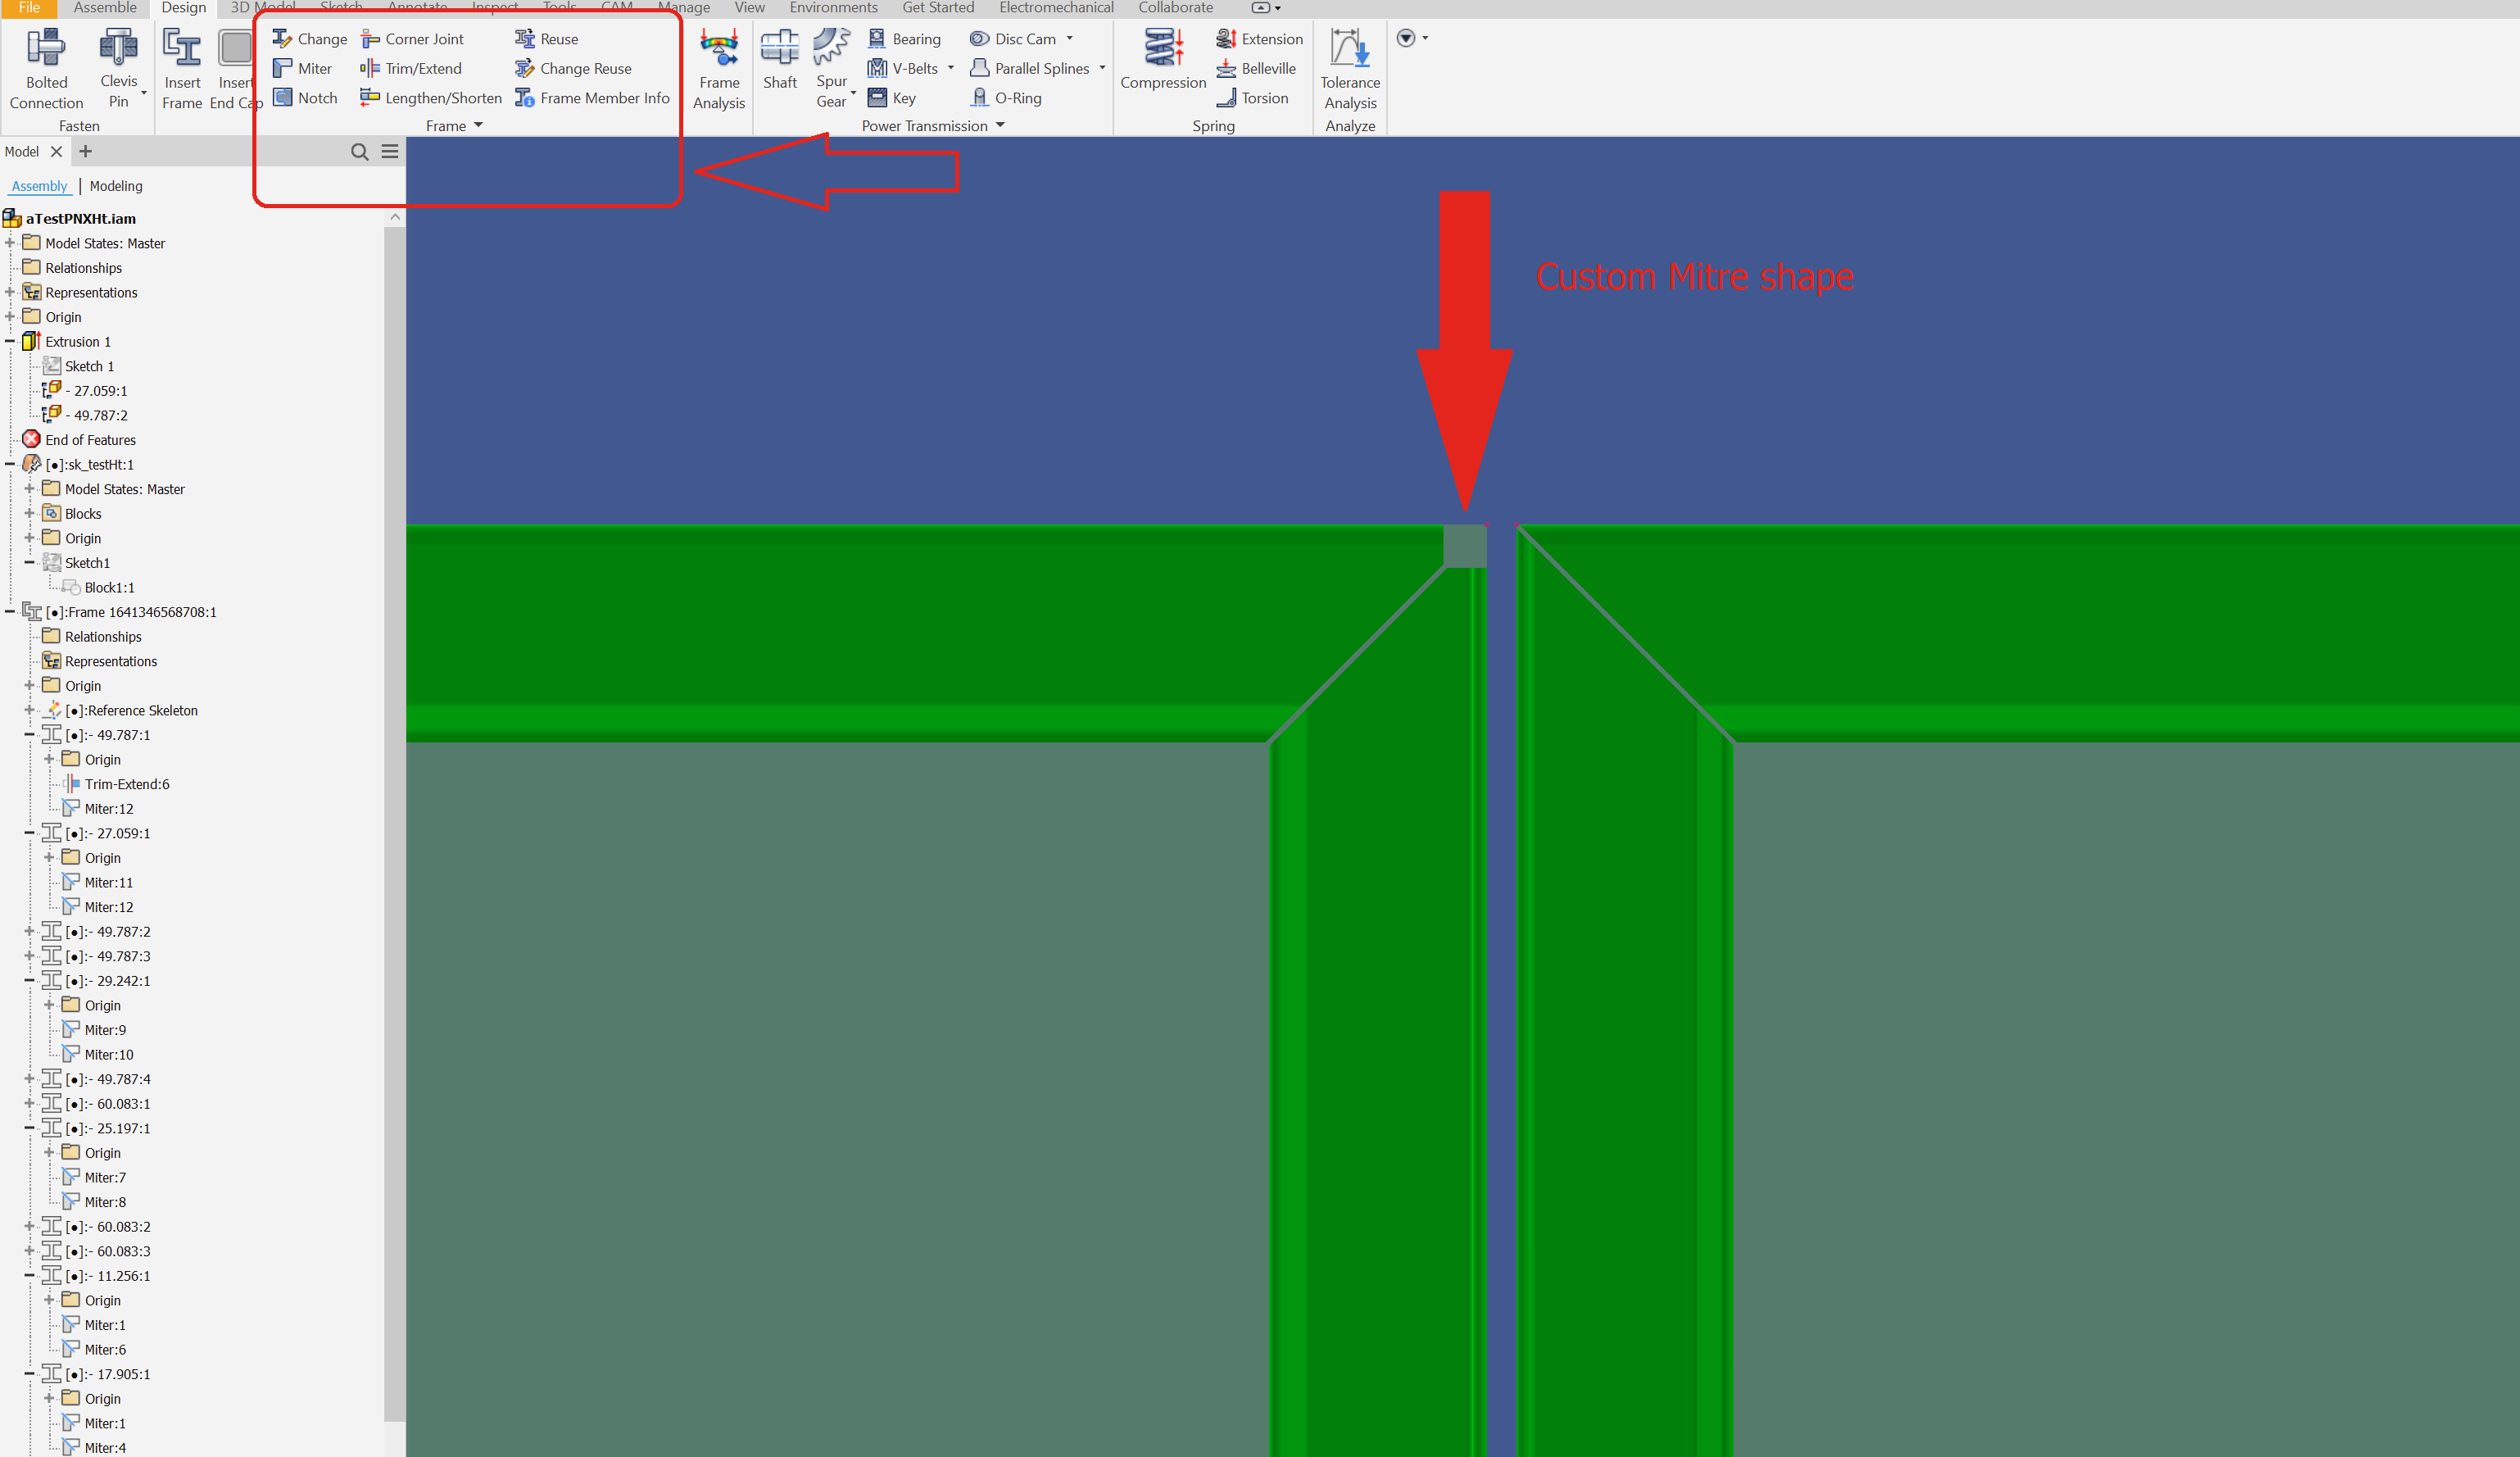Screen dimensions: 2520x1457
Task: Switch to the Modeling browser tab
Action: (x=115, y=186)
